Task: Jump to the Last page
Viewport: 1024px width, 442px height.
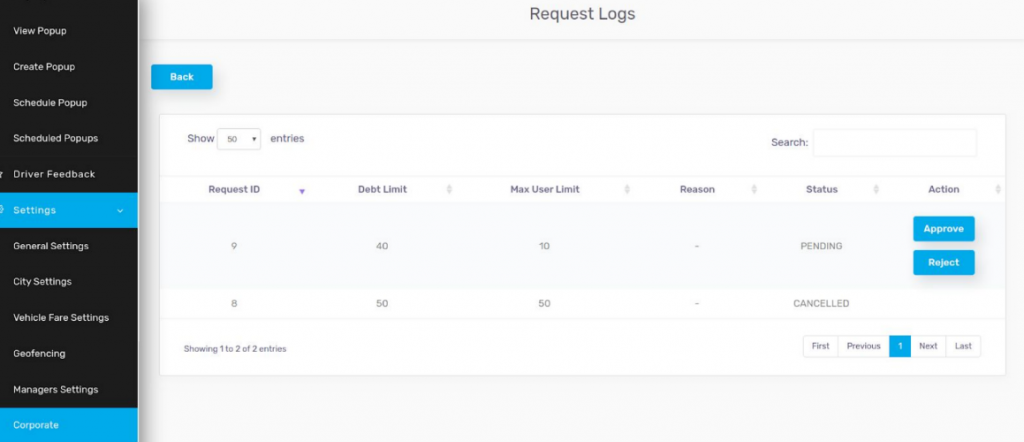Action: pyautogui.click(x=963, y=346)
